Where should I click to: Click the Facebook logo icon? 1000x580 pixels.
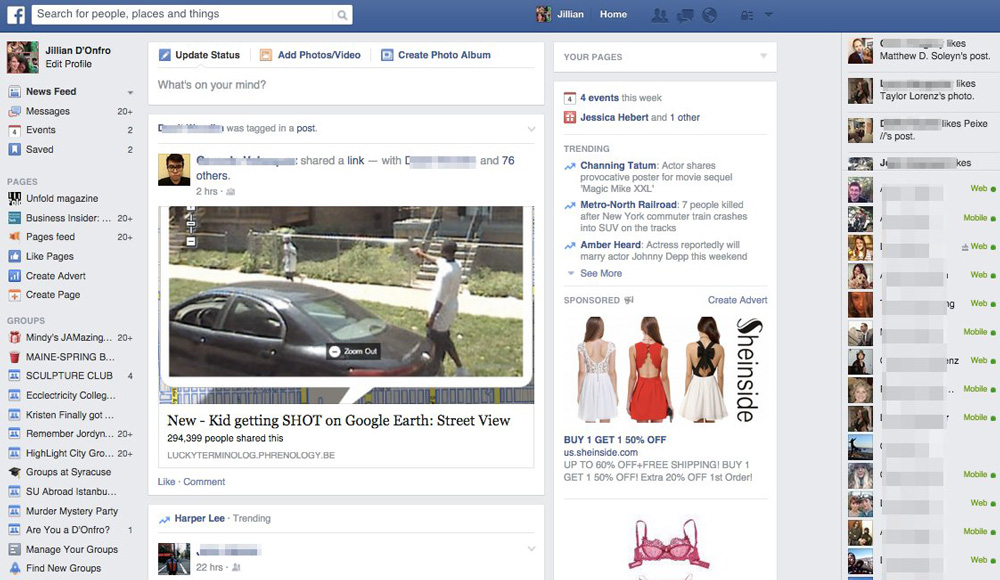point(16,14)
